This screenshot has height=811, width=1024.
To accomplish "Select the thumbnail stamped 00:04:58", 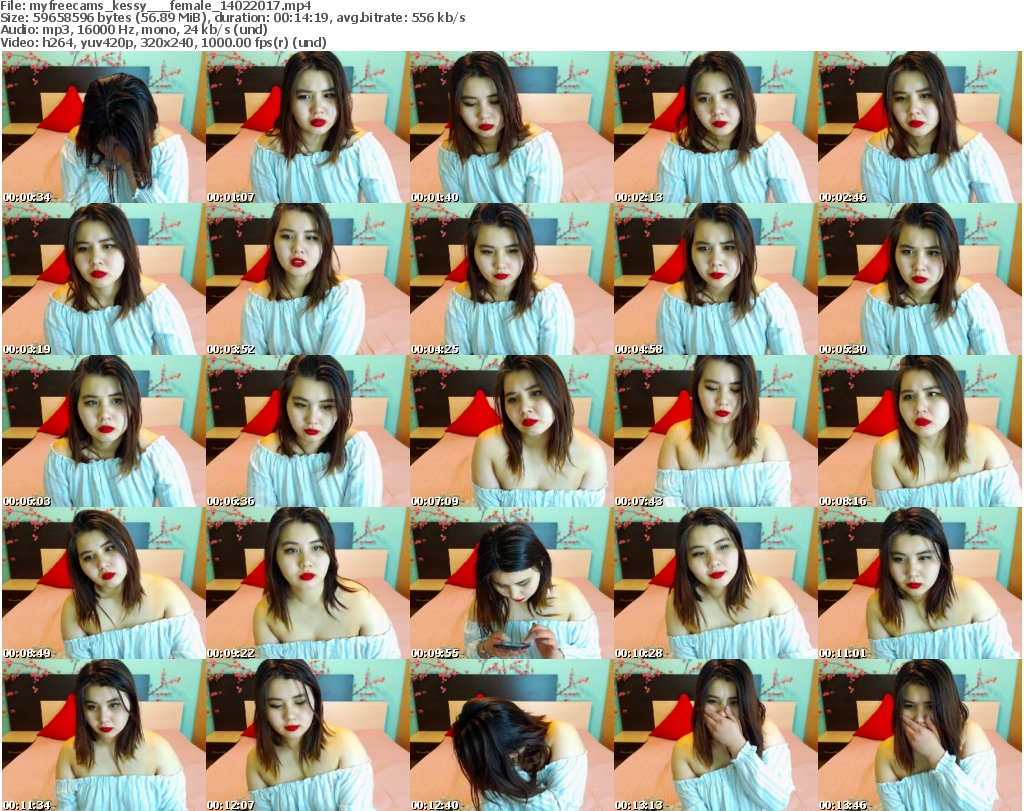I will 715,279.
